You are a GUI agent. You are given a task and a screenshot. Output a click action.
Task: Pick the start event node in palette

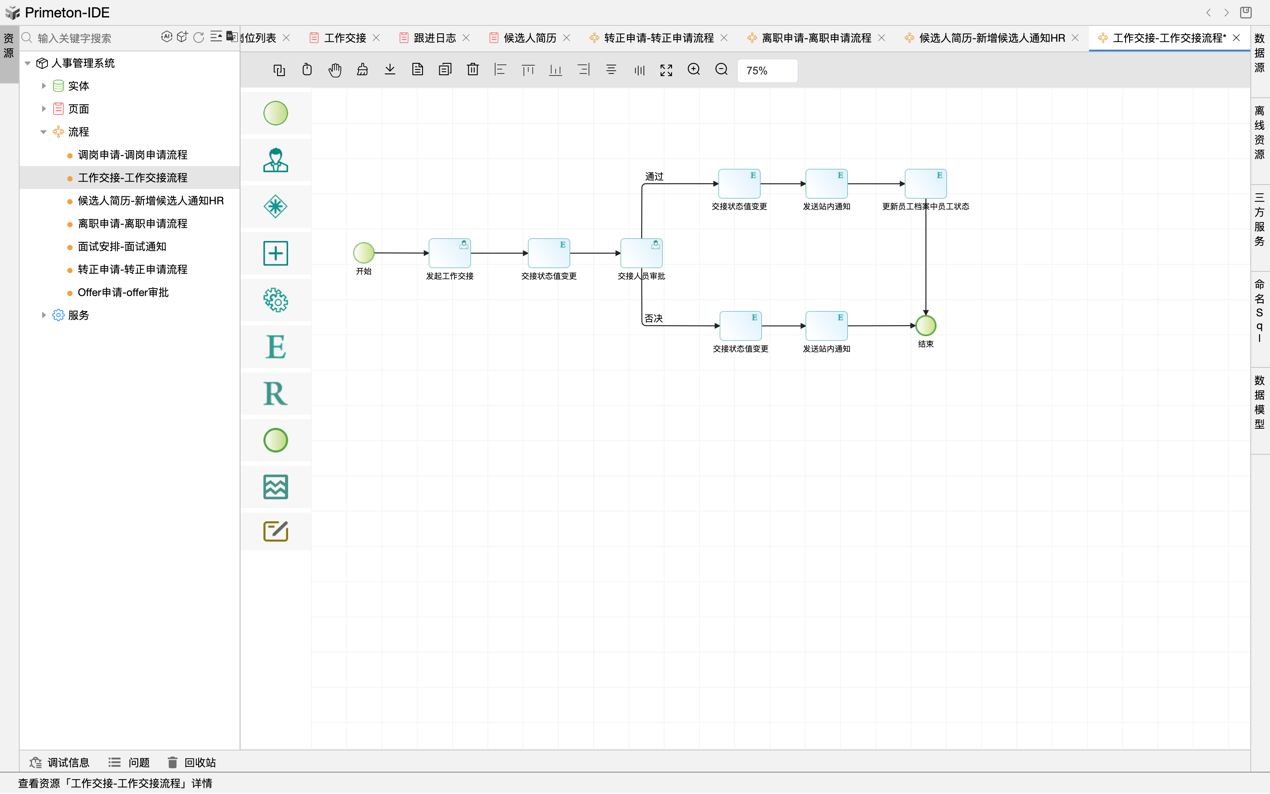click(x=276, y=113)
